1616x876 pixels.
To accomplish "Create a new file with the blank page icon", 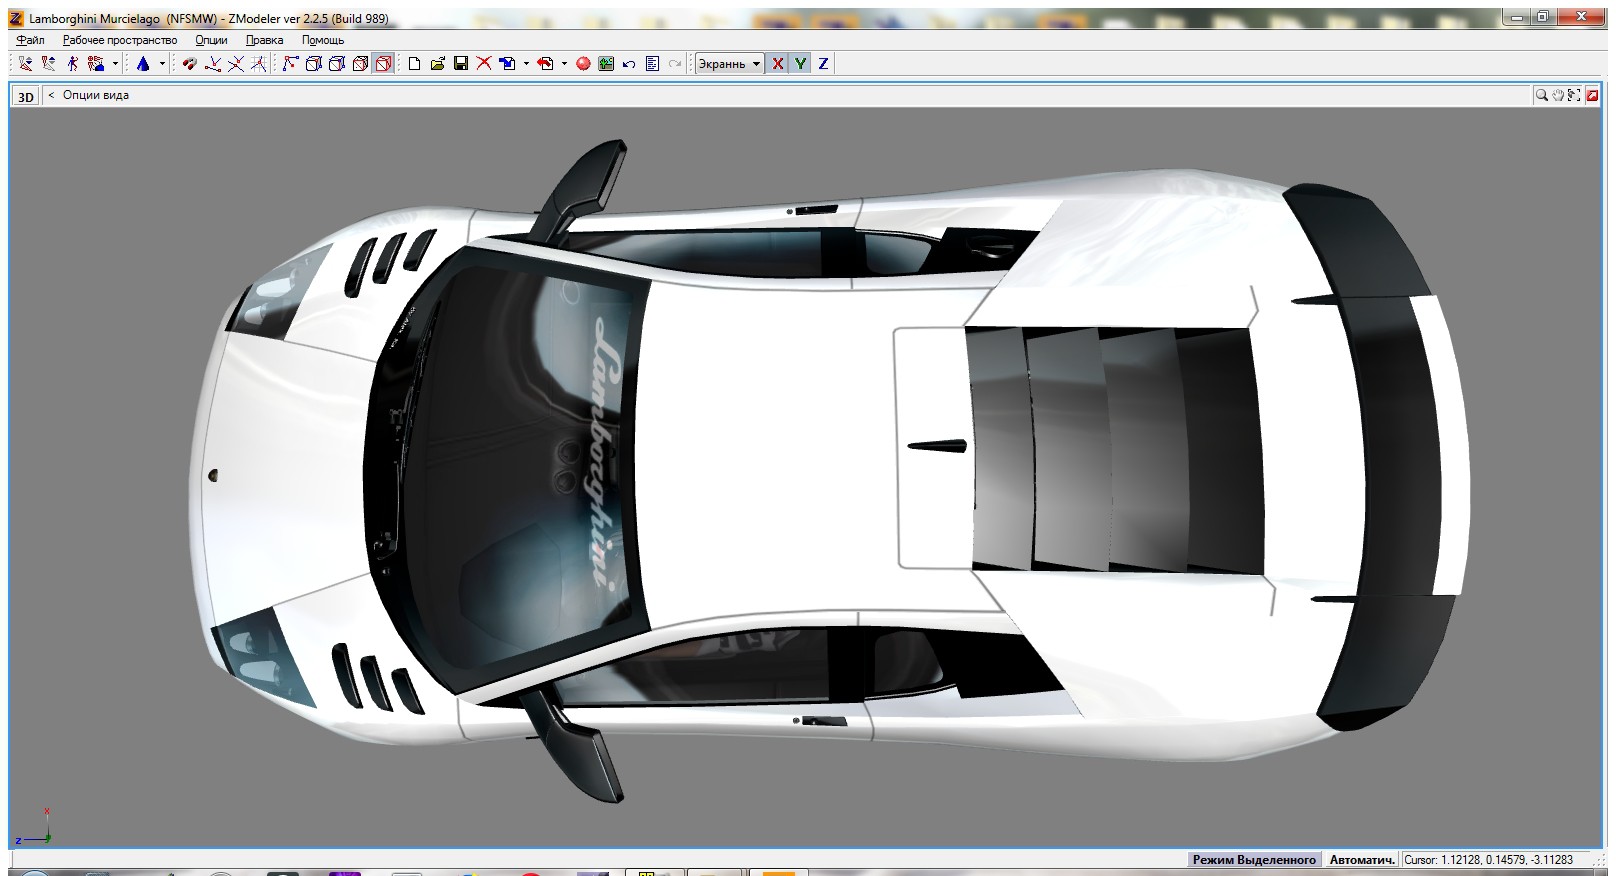I will [415, 64].
